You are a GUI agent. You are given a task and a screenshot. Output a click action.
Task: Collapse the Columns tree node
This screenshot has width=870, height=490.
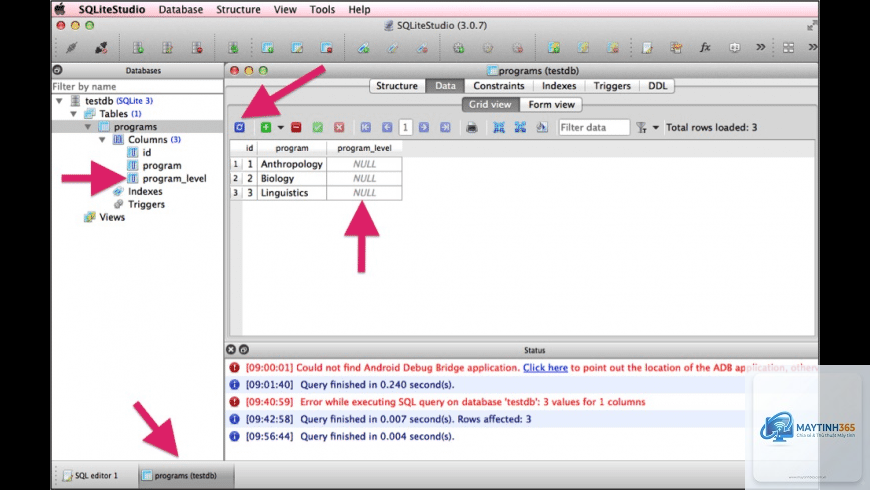click(x=102, y=139)
